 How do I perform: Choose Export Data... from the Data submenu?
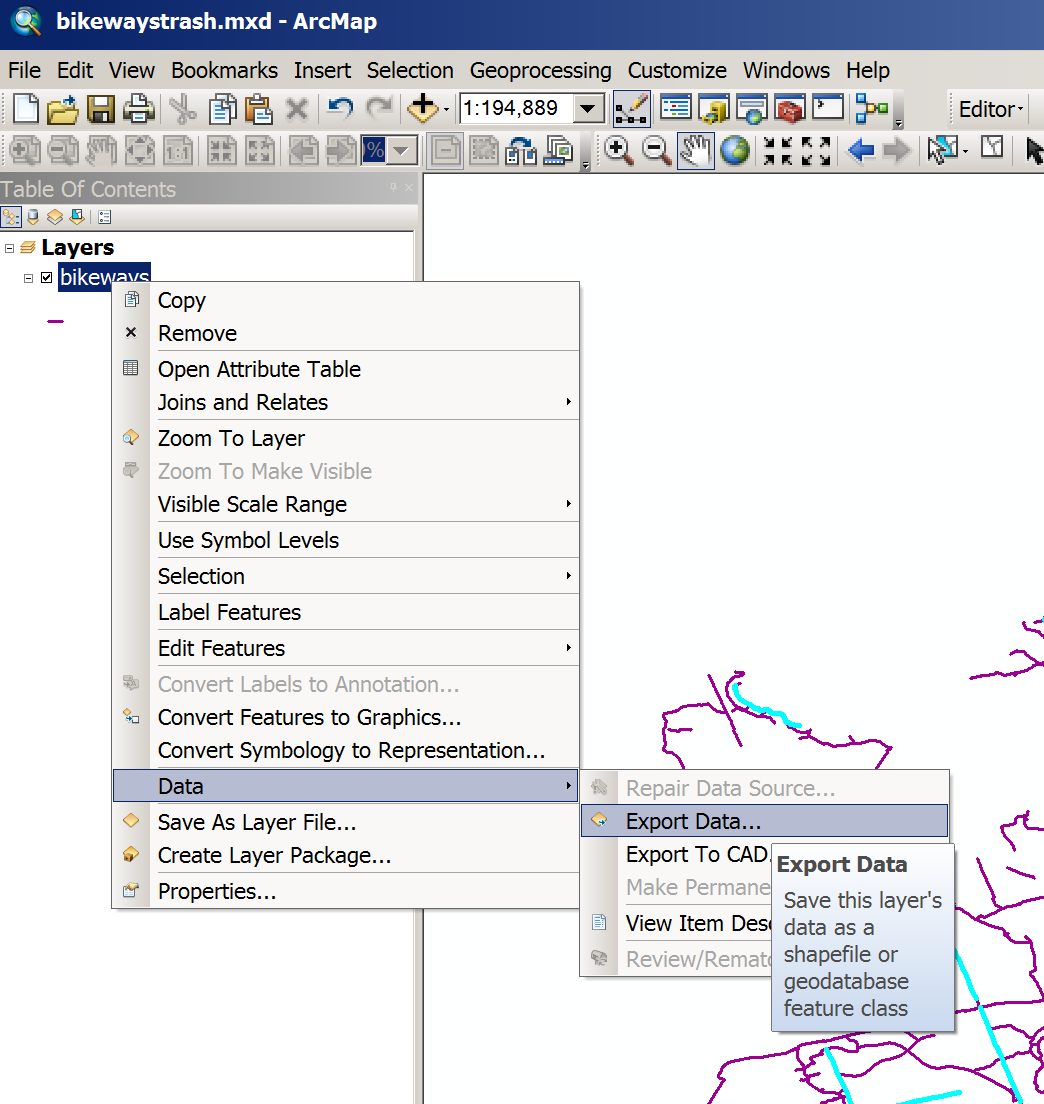[765, 821]
